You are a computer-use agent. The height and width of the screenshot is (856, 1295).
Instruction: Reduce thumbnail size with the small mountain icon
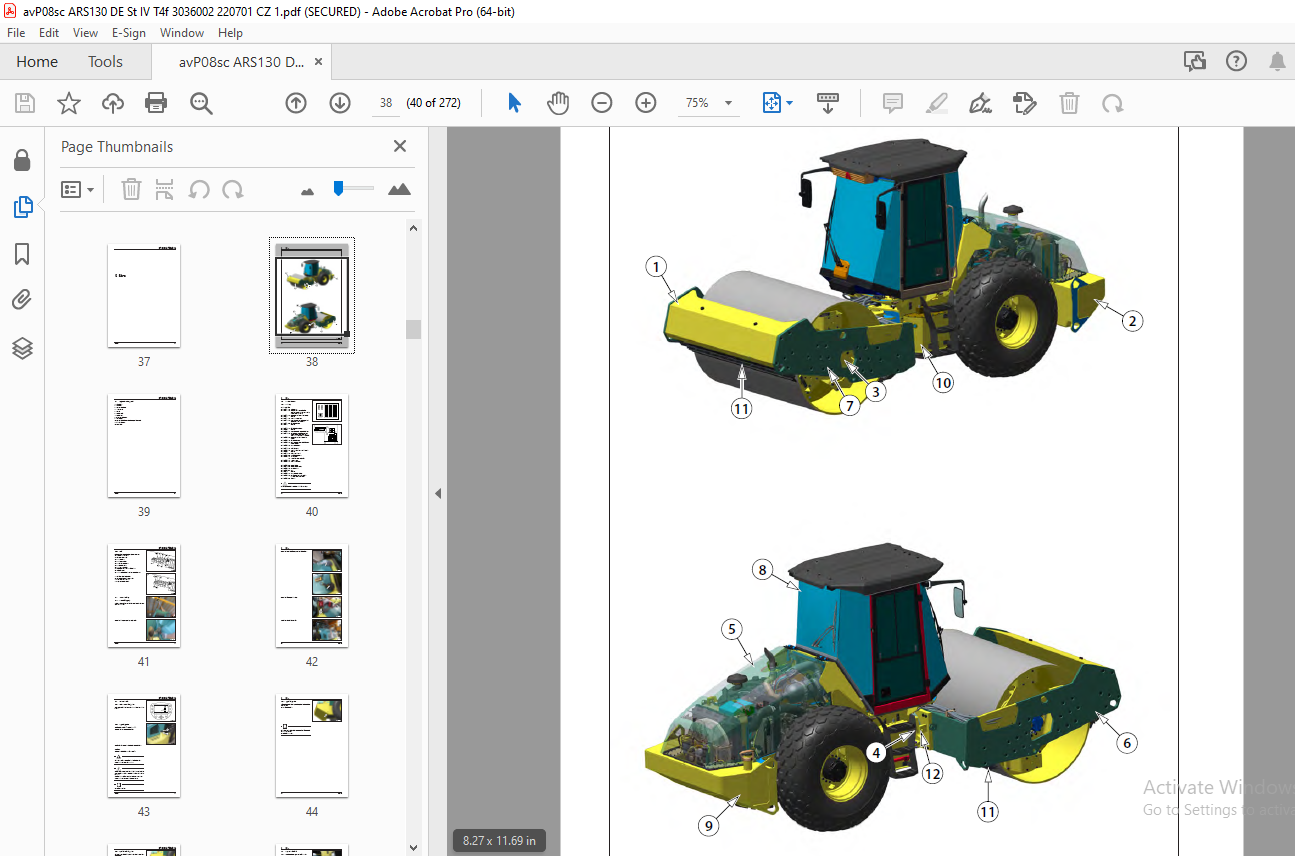click(308, 190)
